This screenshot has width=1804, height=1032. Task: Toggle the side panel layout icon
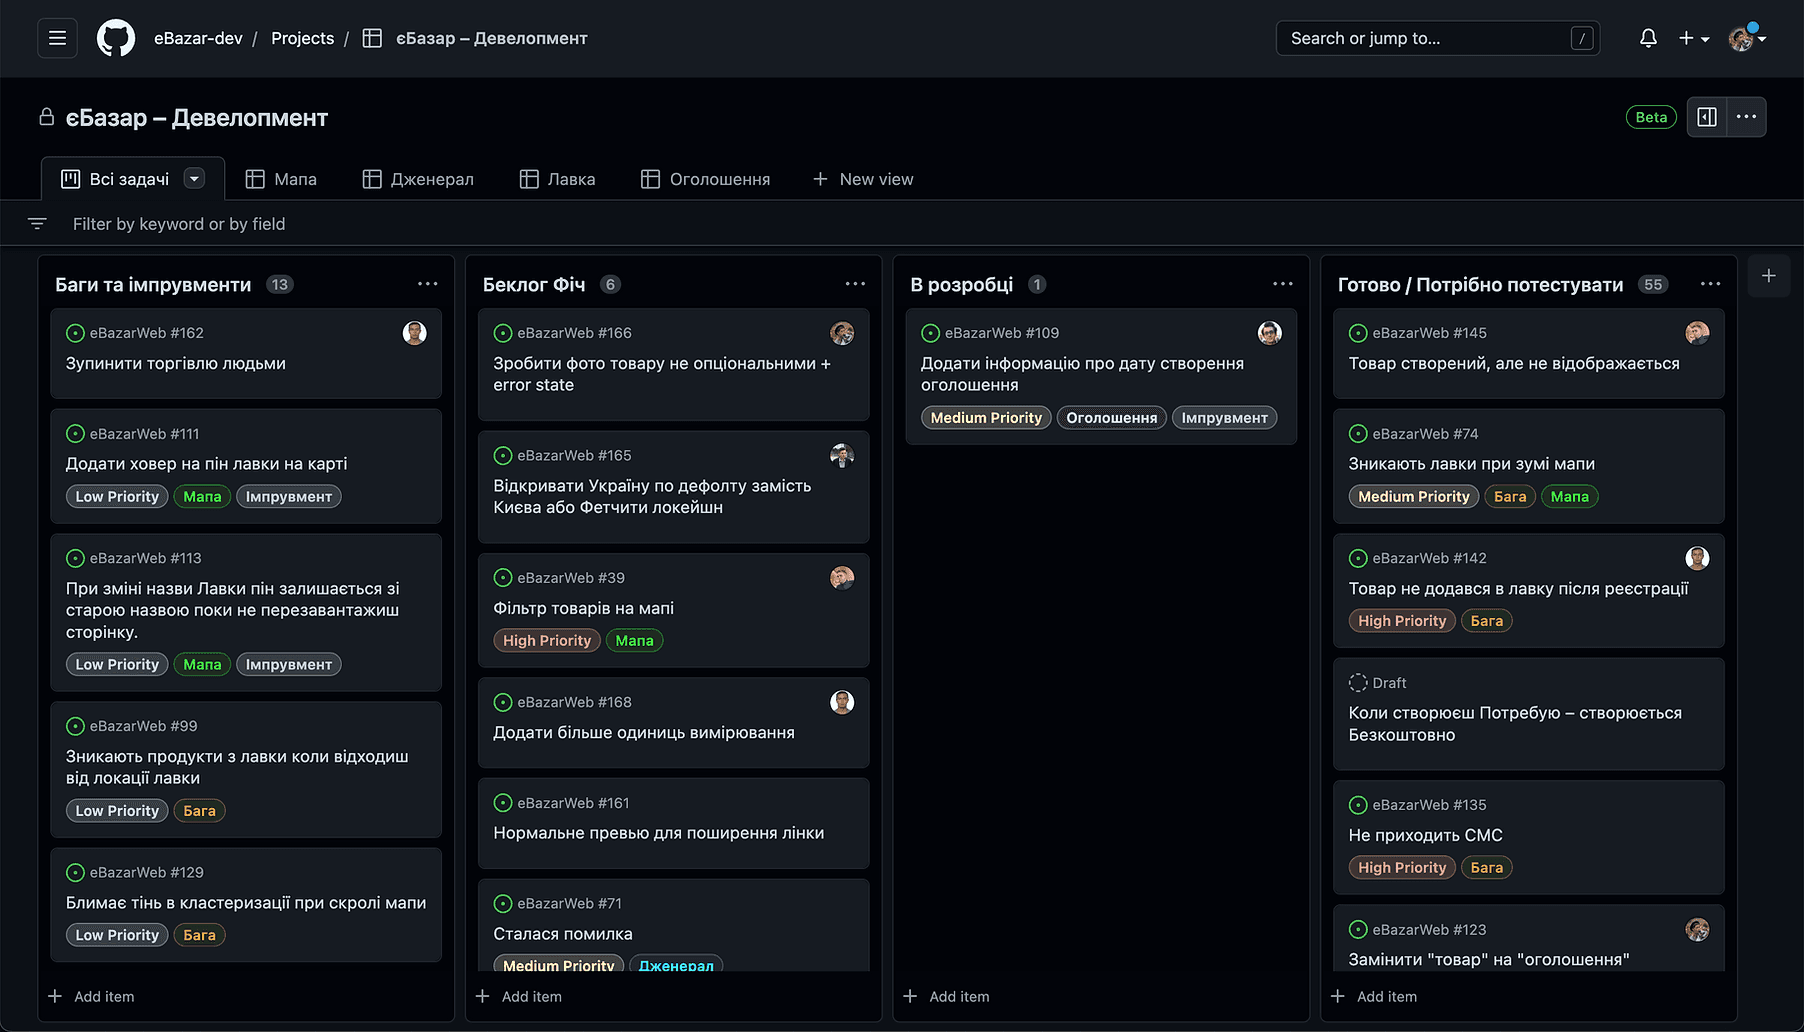(1707, 117)
